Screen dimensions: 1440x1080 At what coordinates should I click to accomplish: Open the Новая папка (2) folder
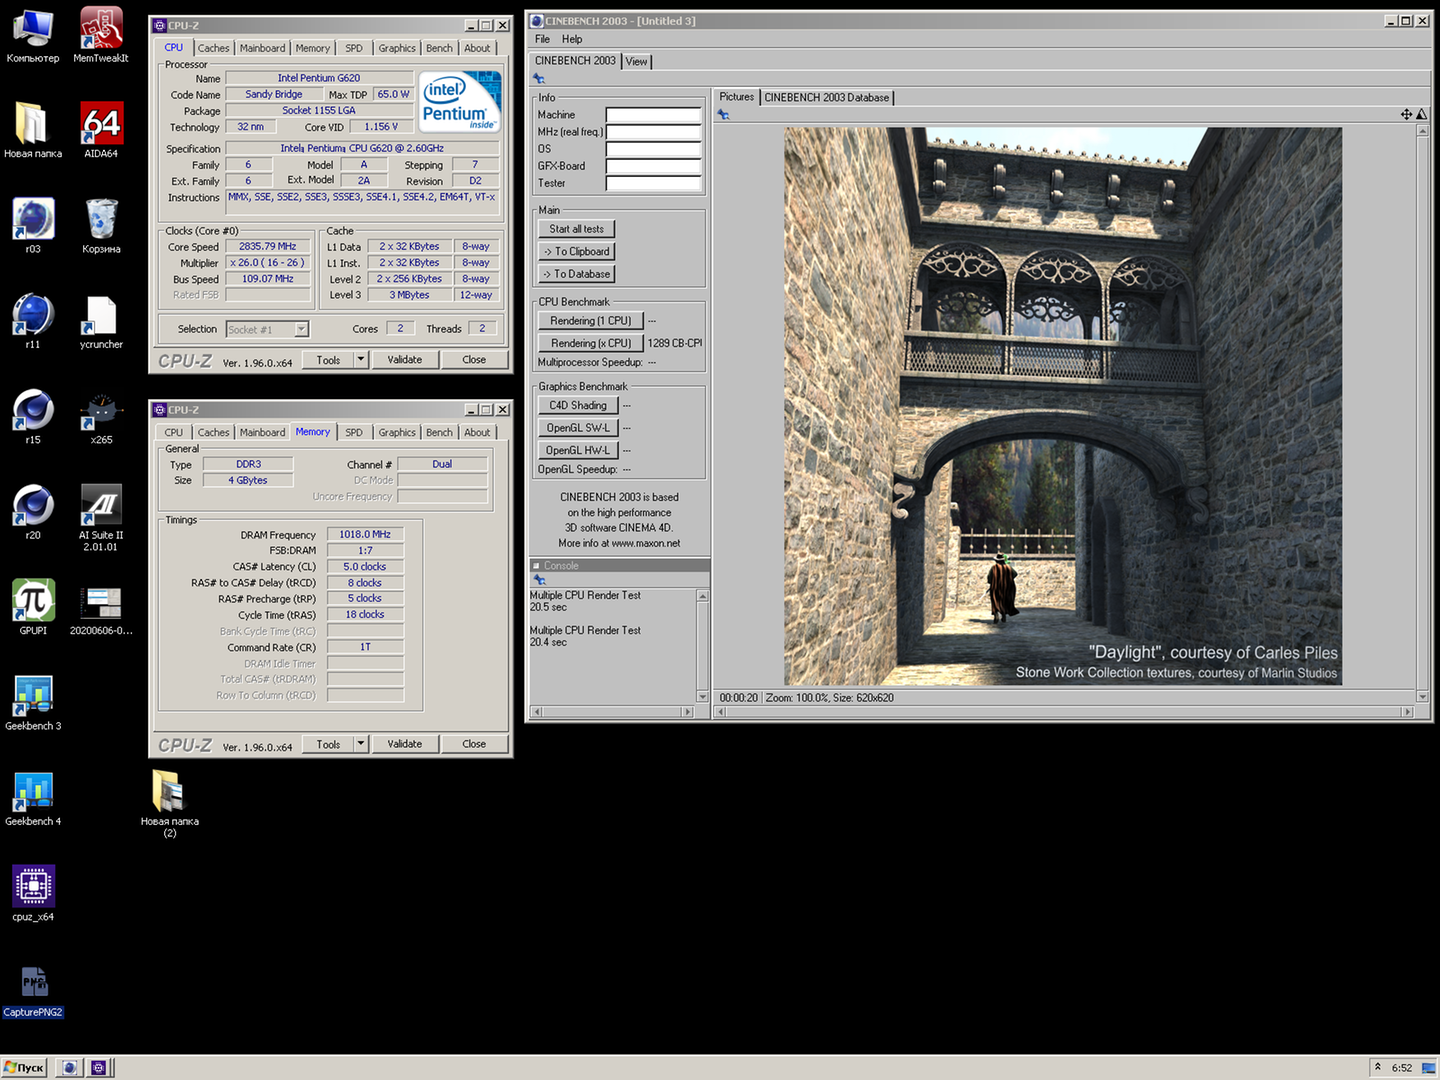[x=169, y=803]
